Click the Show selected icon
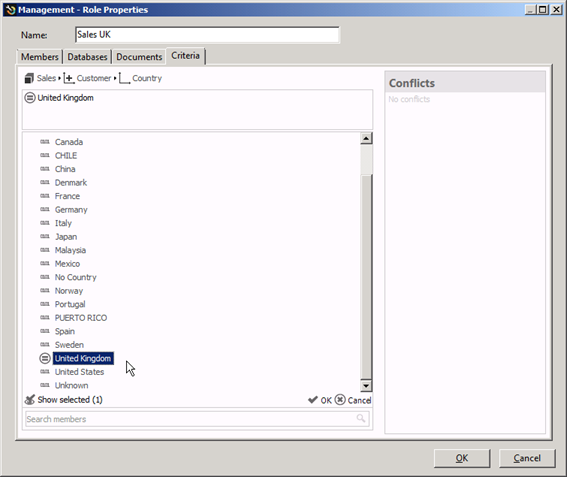Image resolution: width=567 pixels, height=477 pixels. tap(29, 400)
